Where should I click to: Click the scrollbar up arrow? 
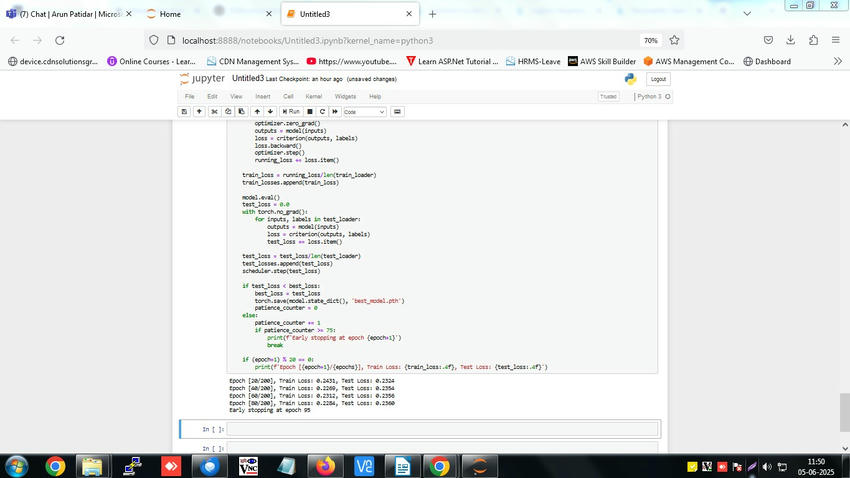coord(845,125)
